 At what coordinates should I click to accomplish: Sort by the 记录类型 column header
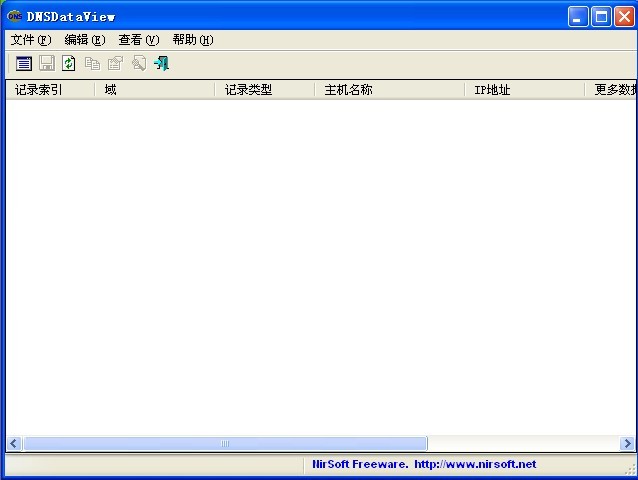(265, 89)
